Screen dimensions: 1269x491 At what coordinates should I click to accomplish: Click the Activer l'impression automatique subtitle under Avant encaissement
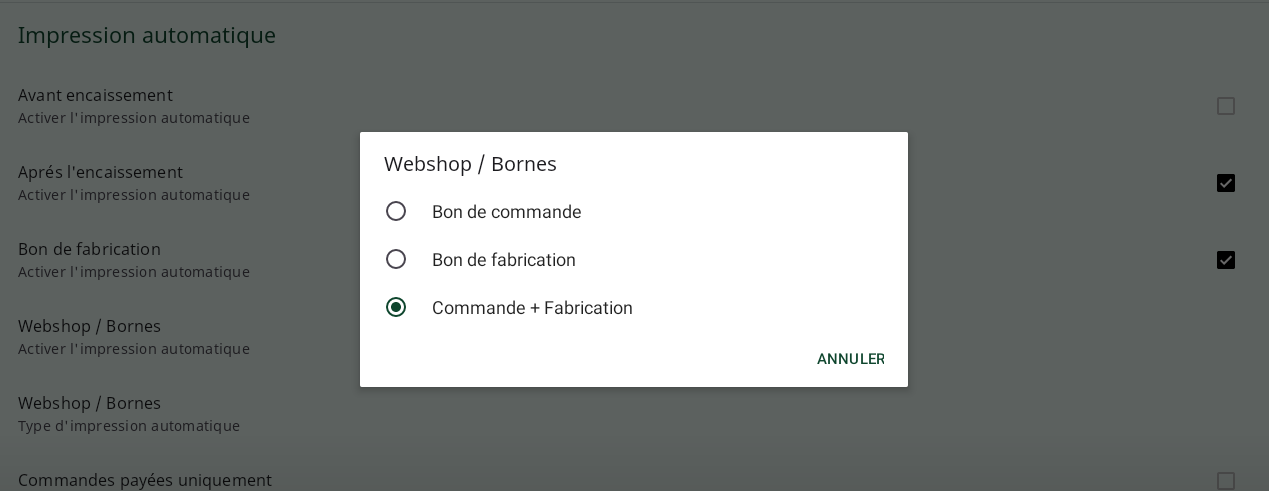point(134,118)
